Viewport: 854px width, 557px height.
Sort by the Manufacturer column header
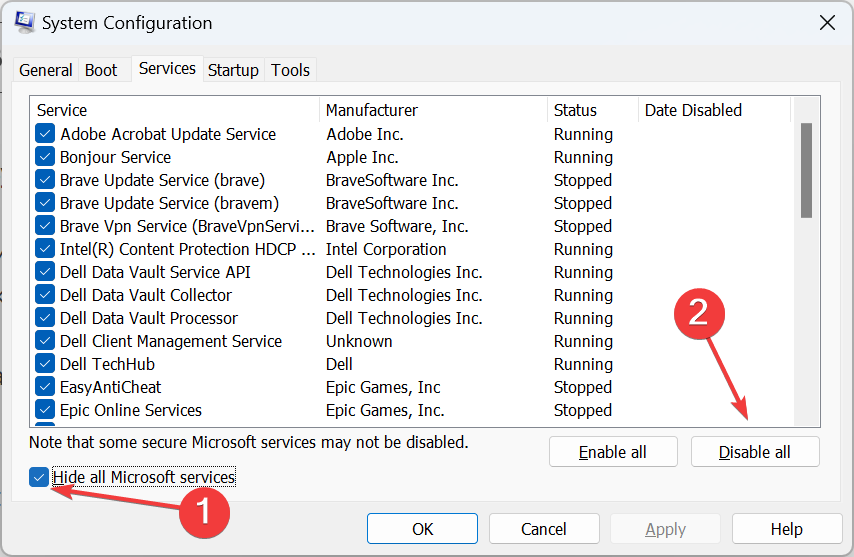[434, 110]
